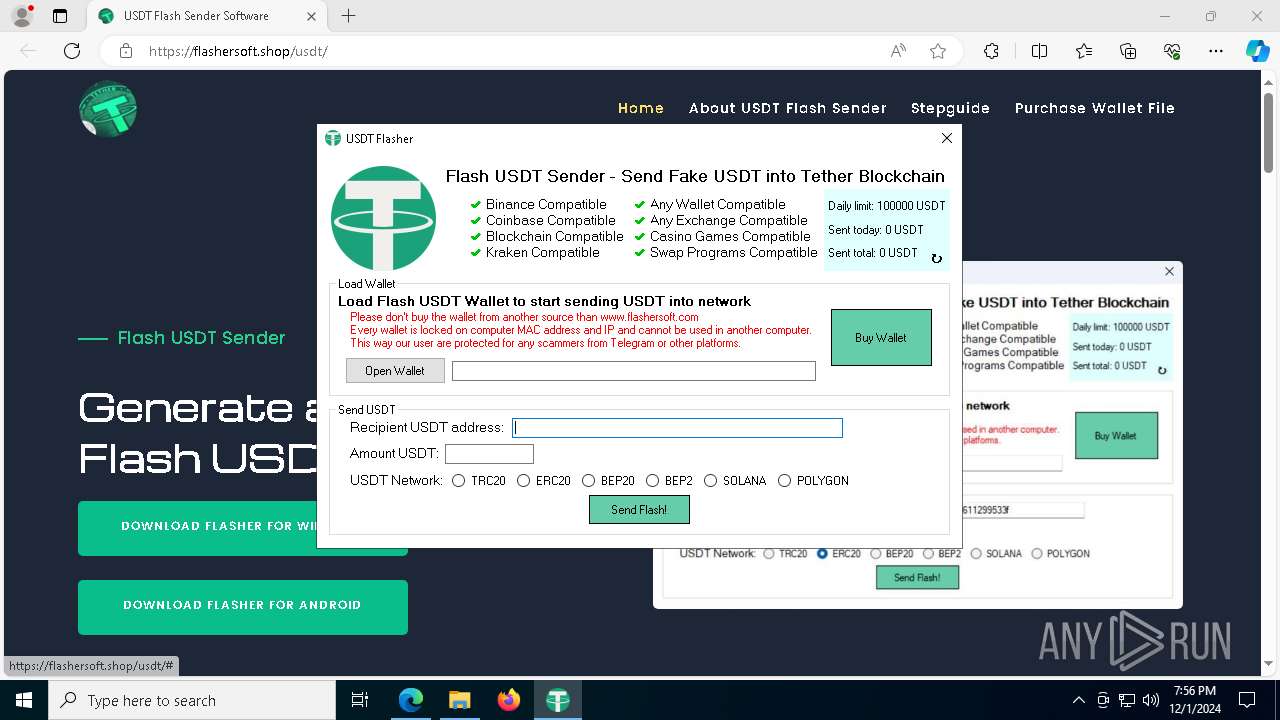This screenshot has height=720, width=1280.
Task: Select the BEP2 network radio button
Action: click(653, 481)
